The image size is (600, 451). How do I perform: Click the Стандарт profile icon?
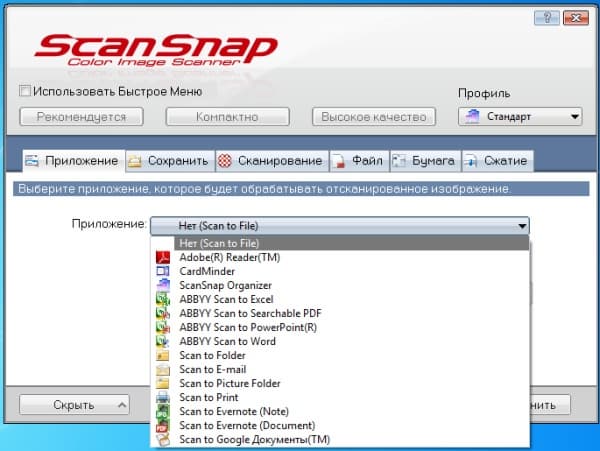pyautogui.click(x=472, y=116)
